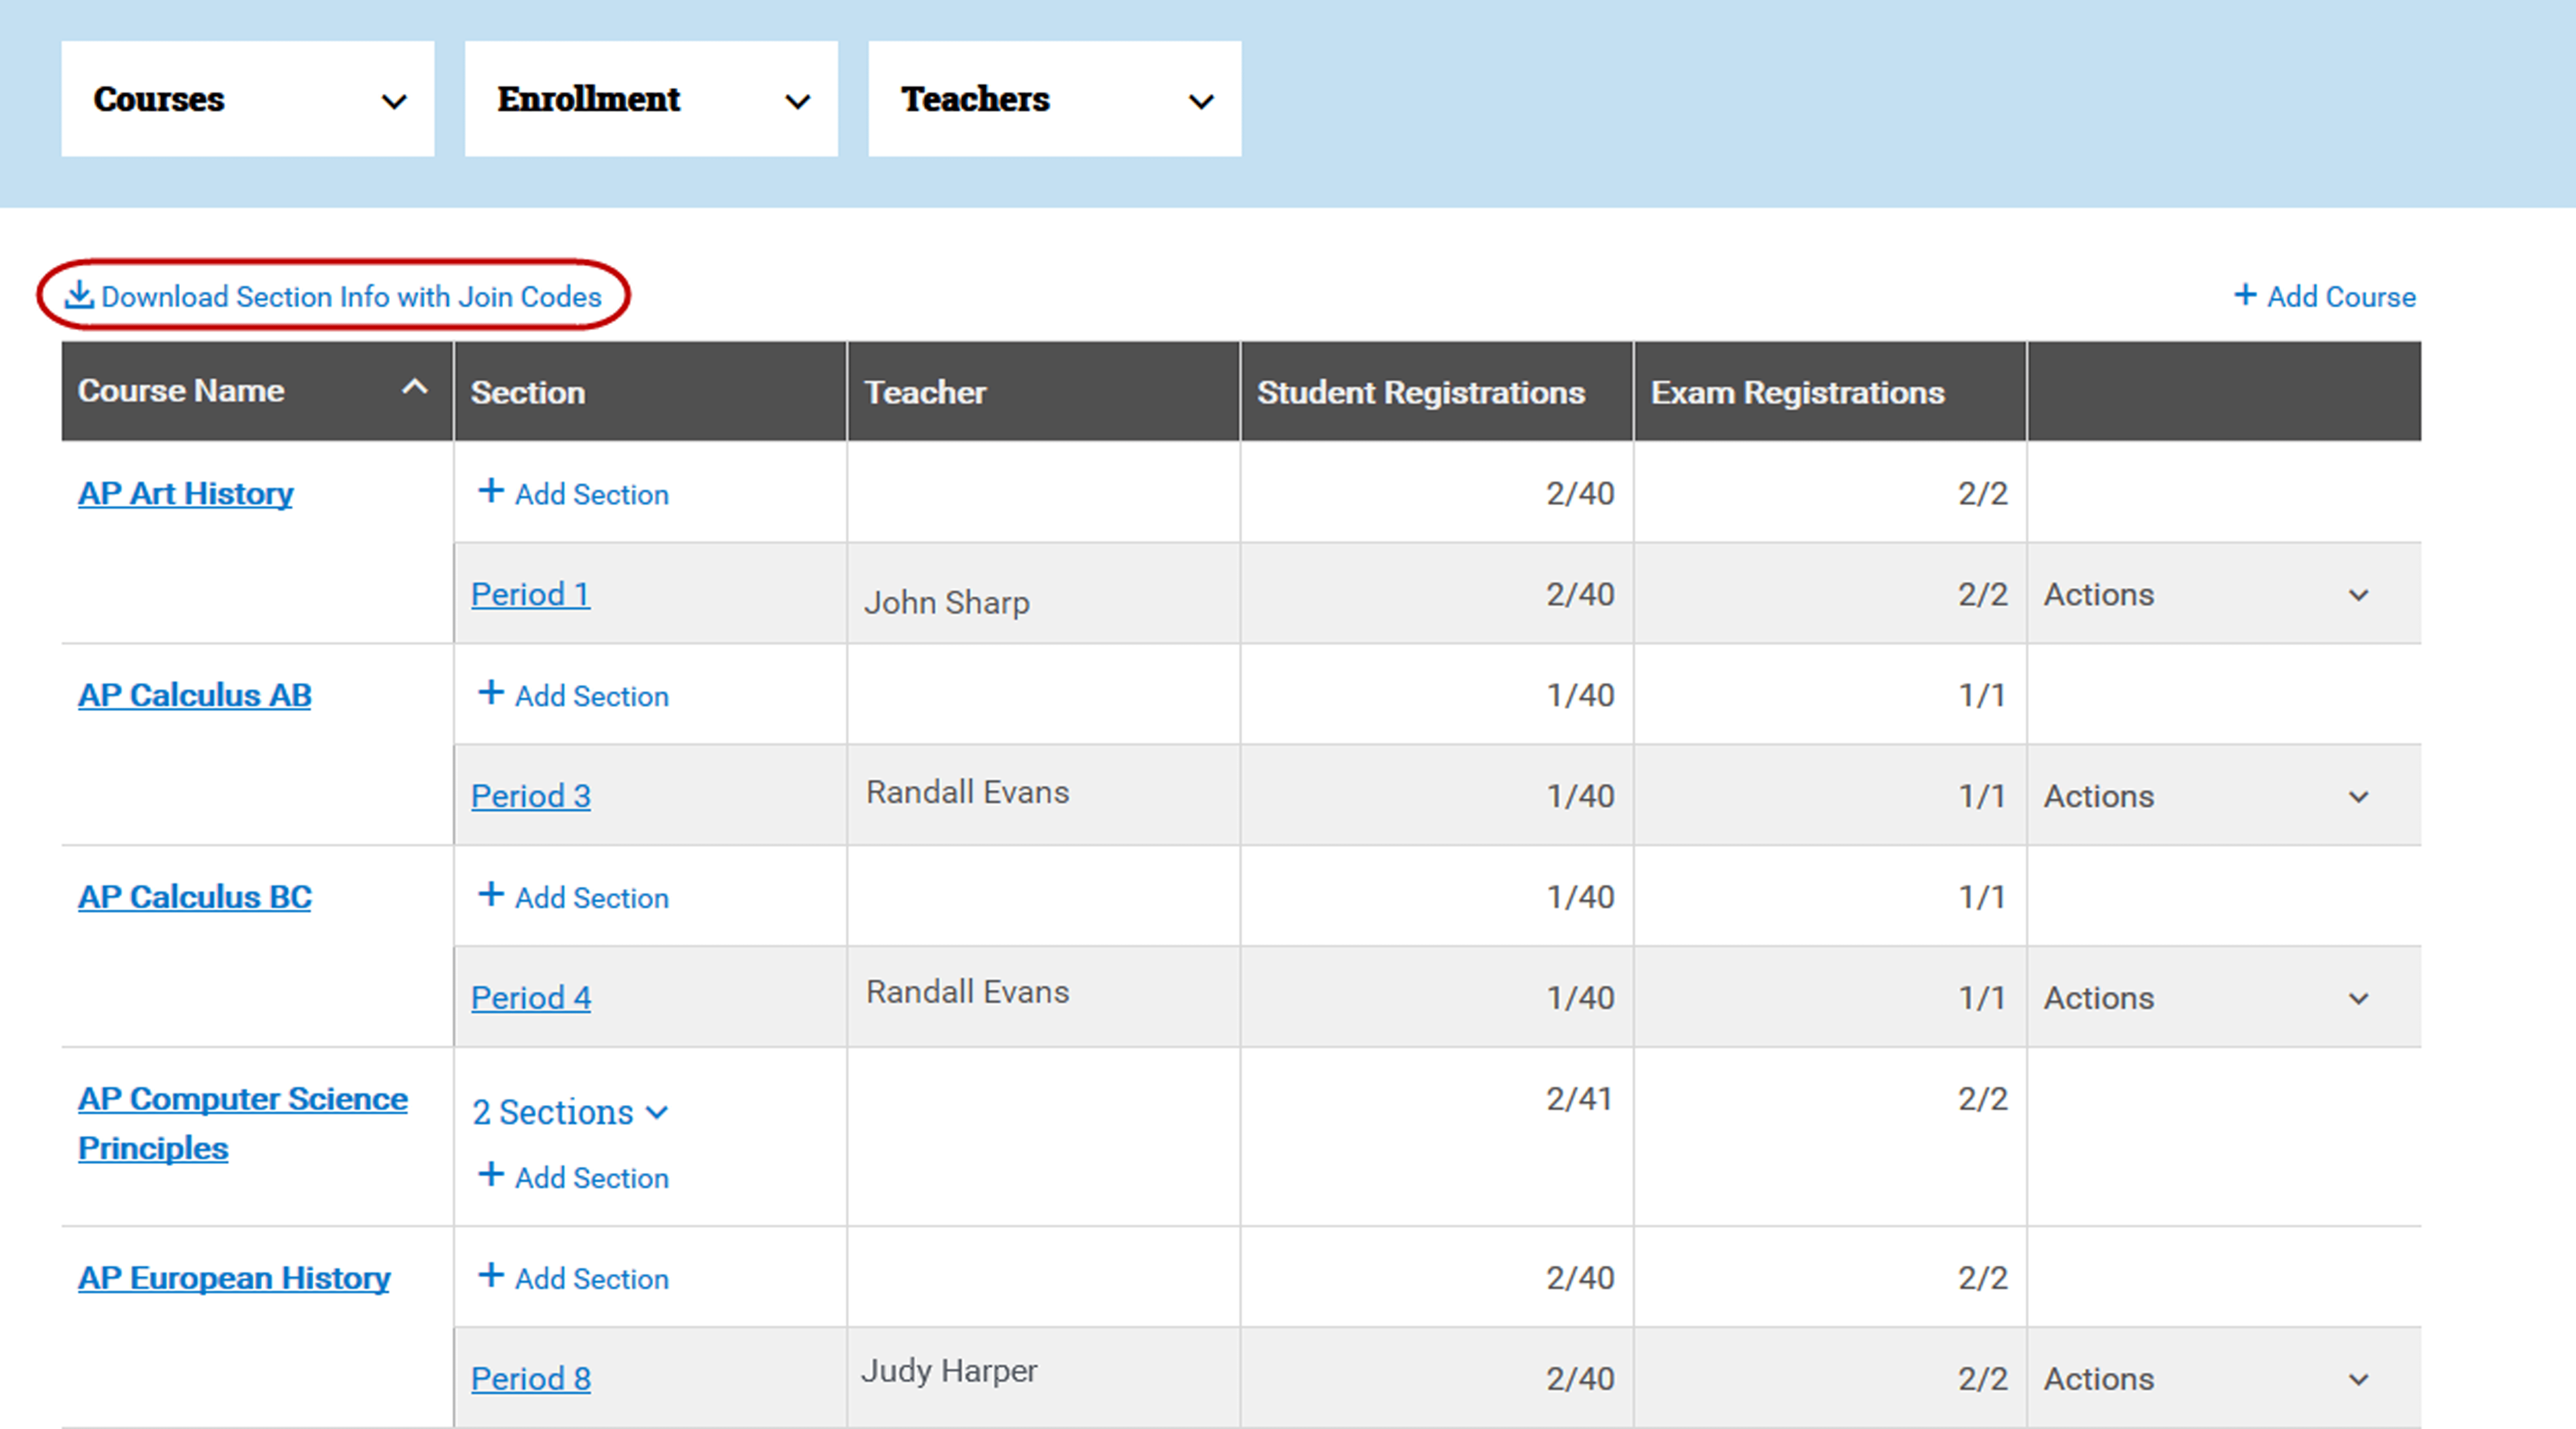The image size is (2576, 1429).
Task: Open the Courses filter dropdown
Action: coord(247,99)
